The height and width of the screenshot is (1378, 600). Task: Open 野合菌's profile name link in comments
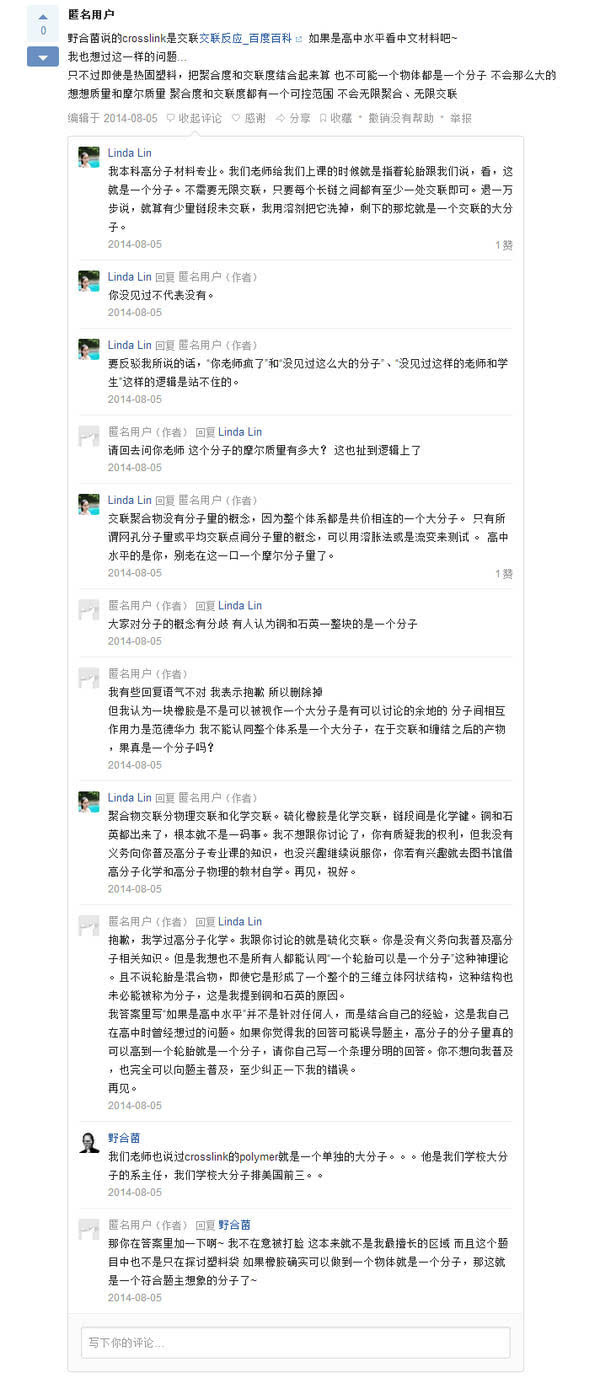[124, 1138]
